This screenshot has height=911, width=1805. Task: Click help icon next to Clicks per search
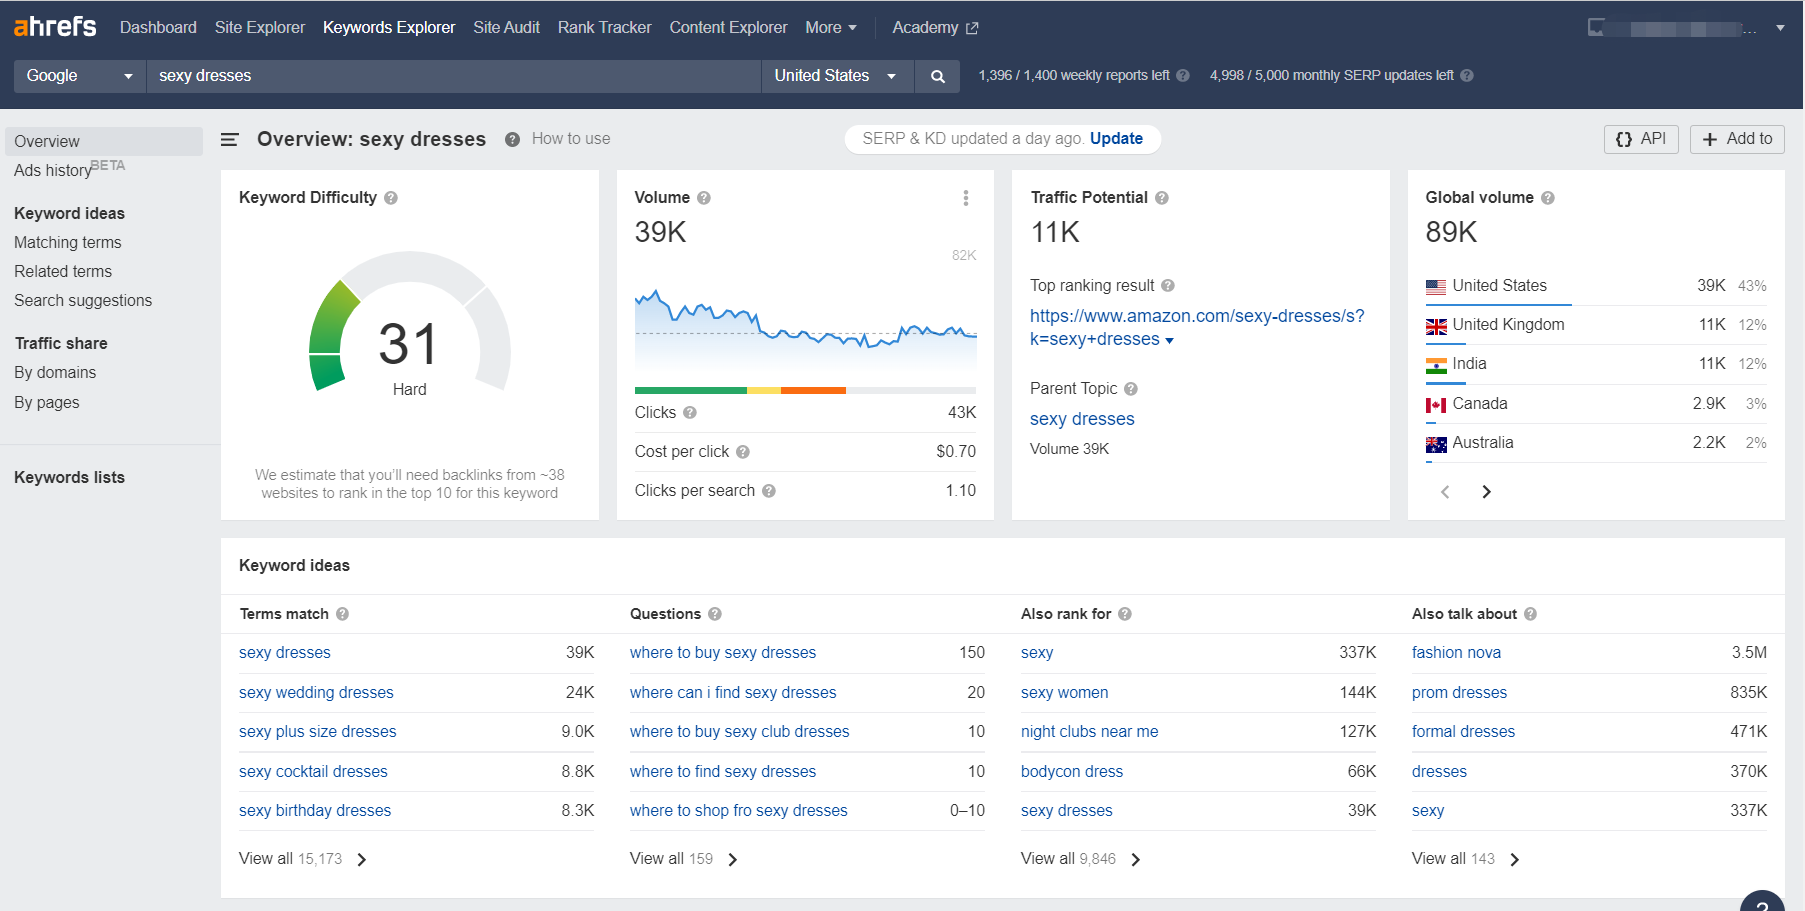(x=769, y=491)
